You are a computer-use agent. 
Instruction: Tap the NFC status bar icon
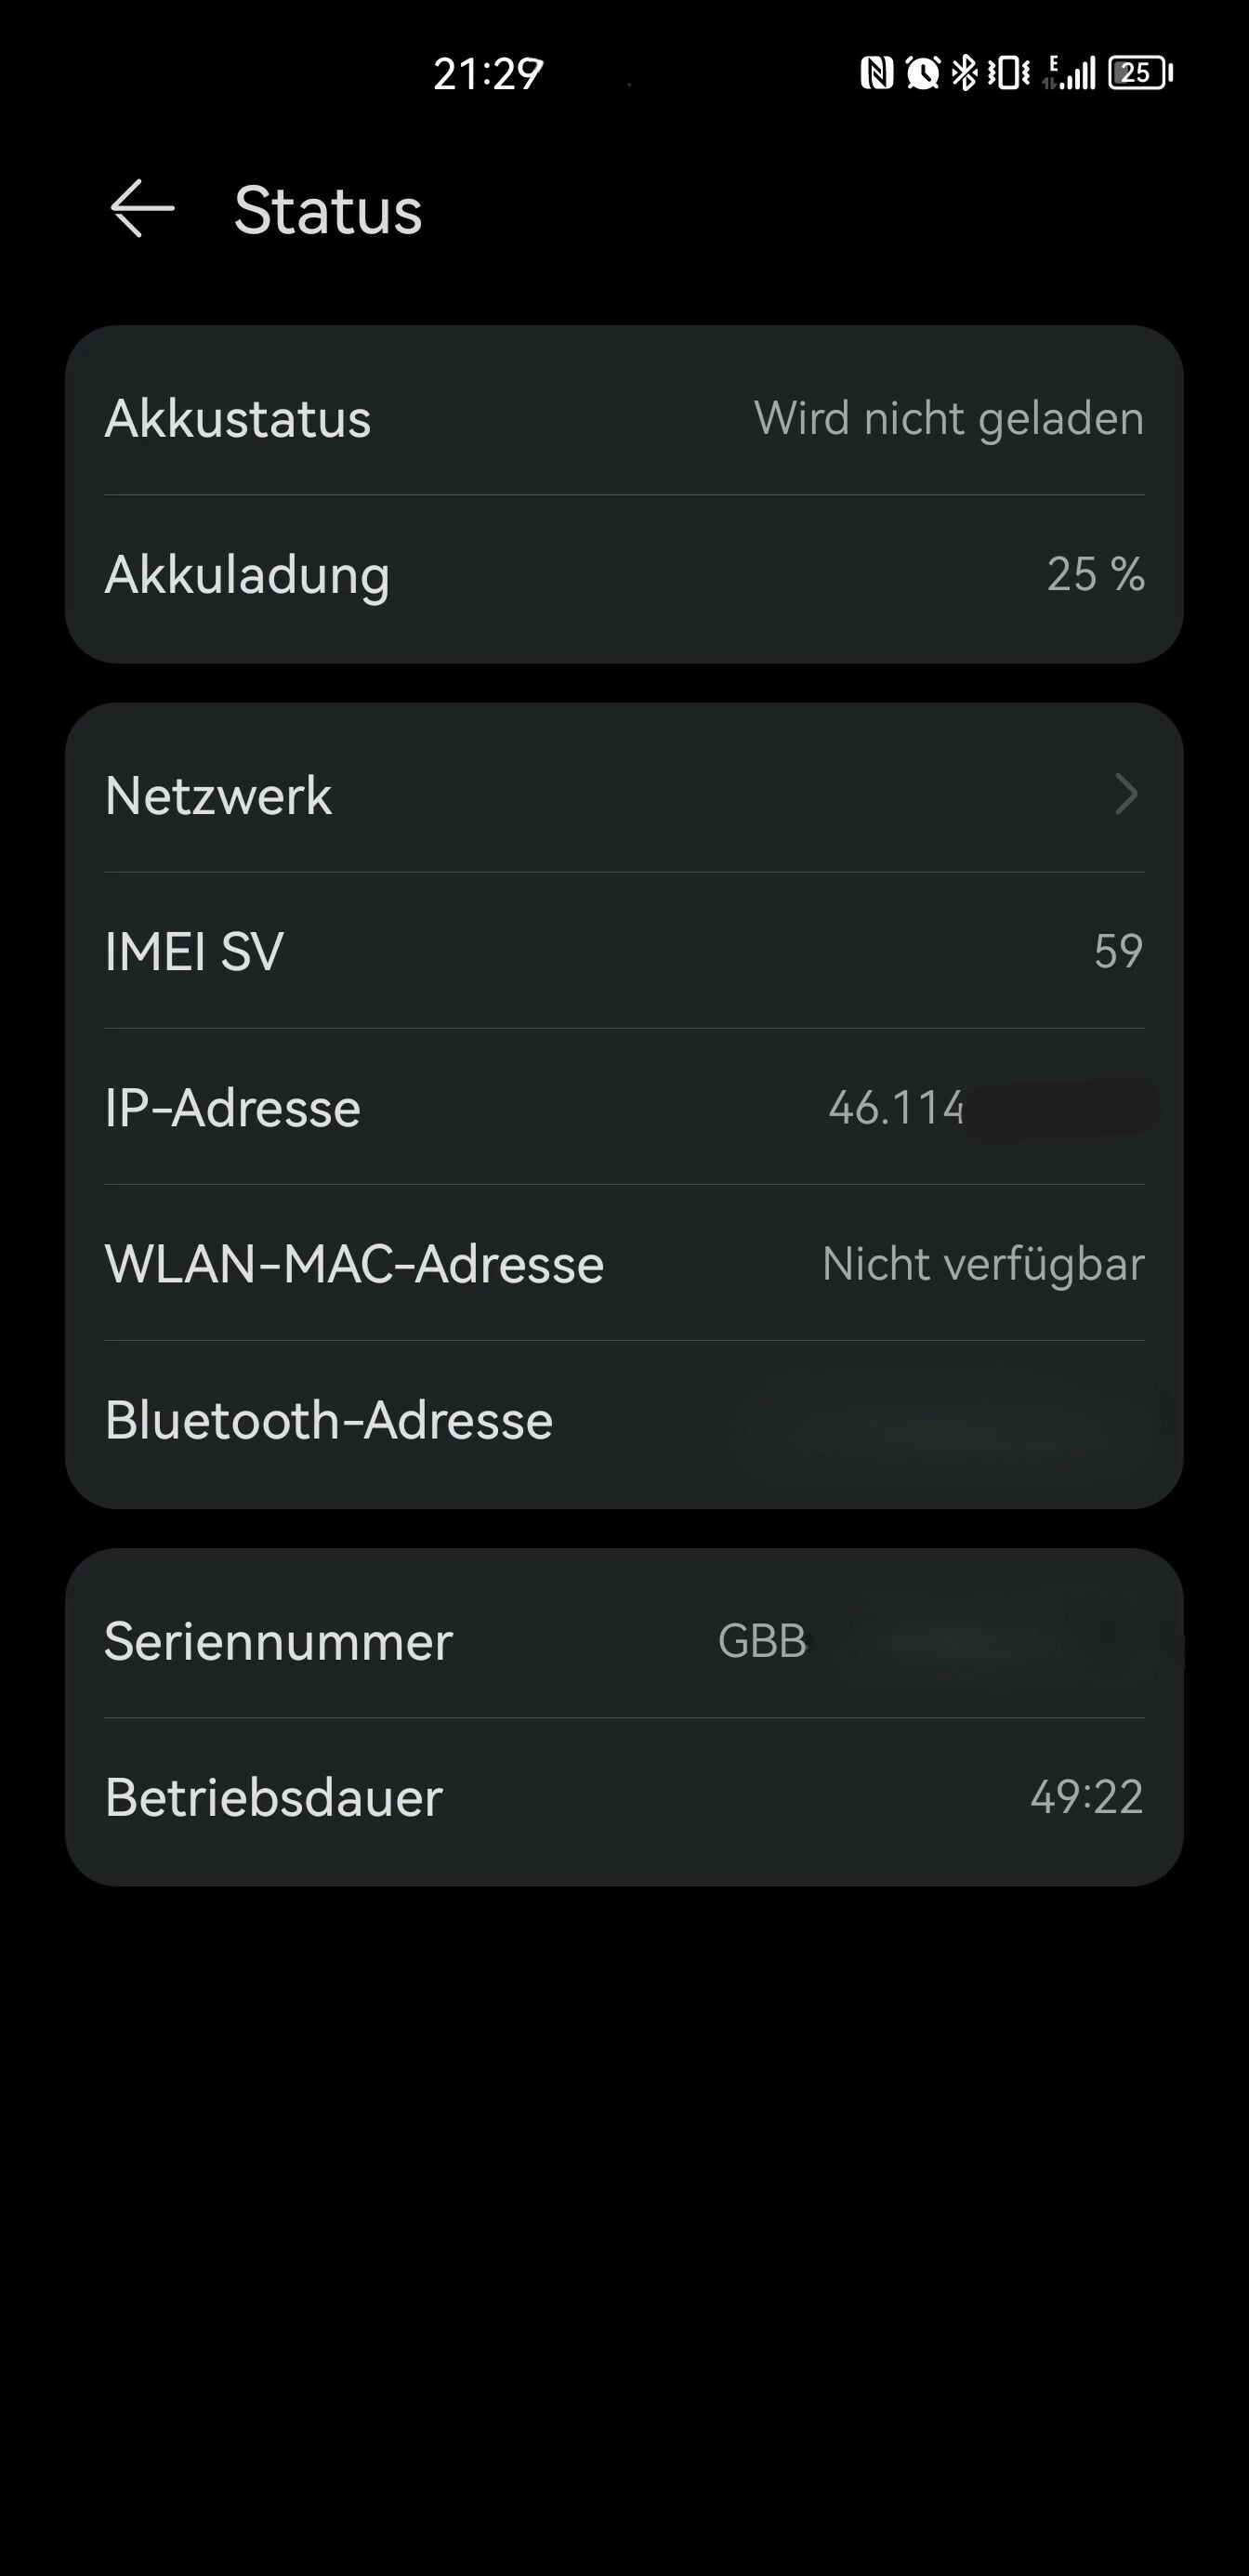876,73
